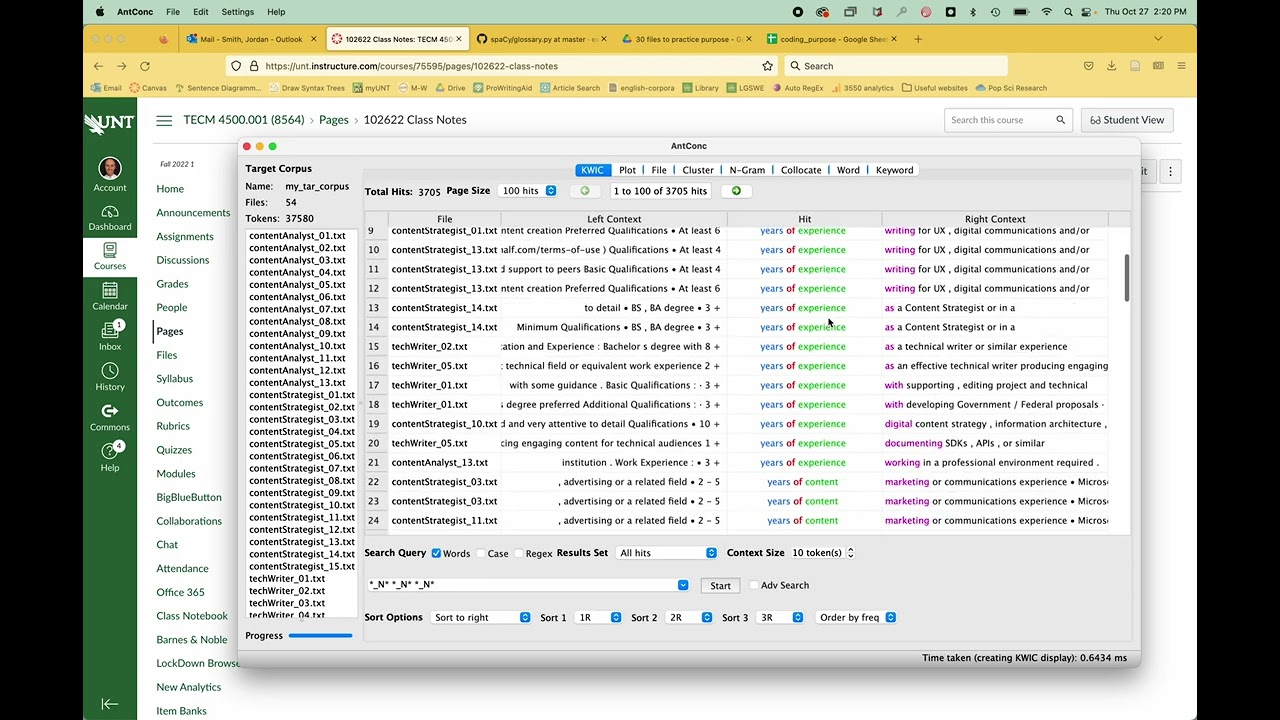This screenshot has height=720, width=1280.
Task: Go to the Pages breadcrumb link
Action: (334, 120)
